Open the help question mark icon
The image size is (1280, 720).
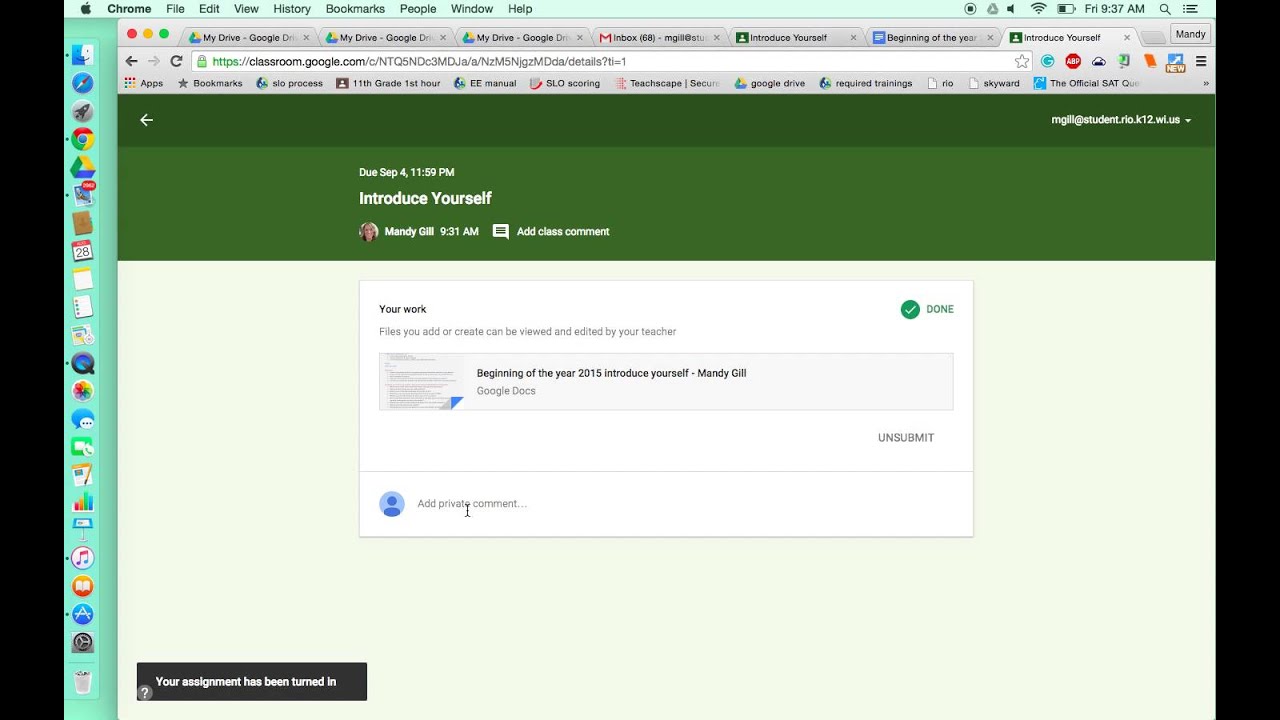coord(145,693)
